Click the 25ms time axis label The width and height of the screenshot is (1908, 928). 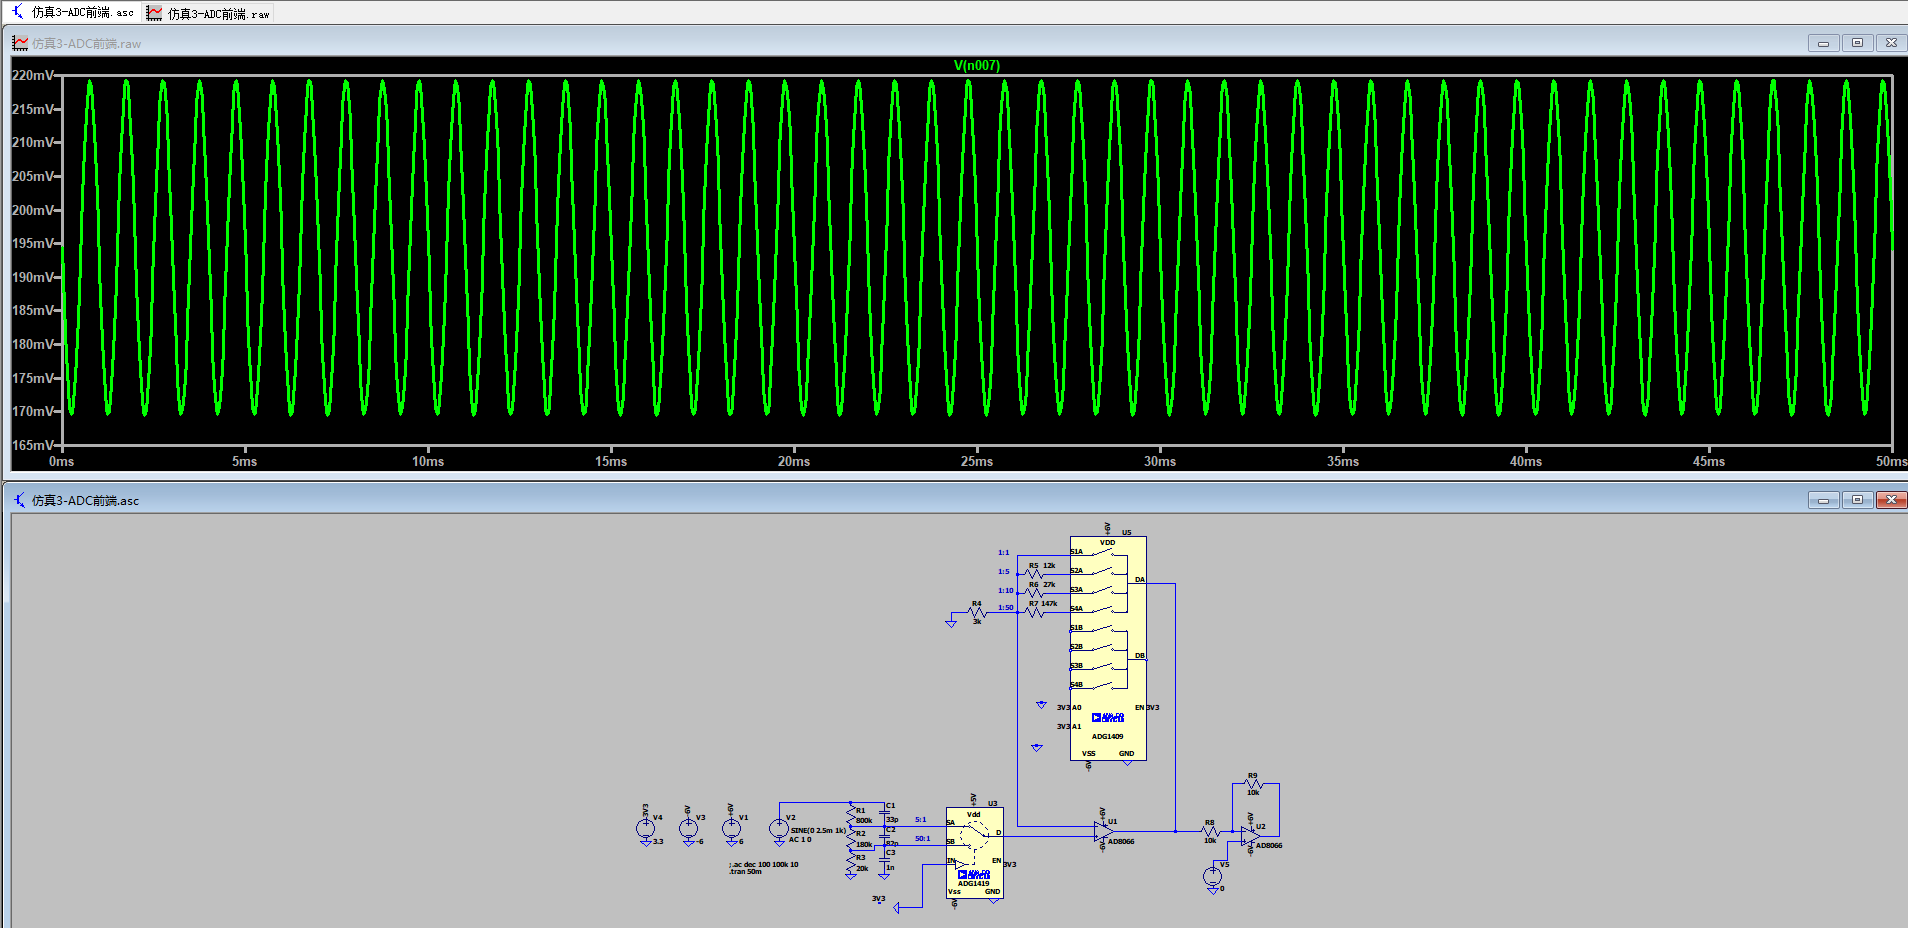(x=977, y=461)
